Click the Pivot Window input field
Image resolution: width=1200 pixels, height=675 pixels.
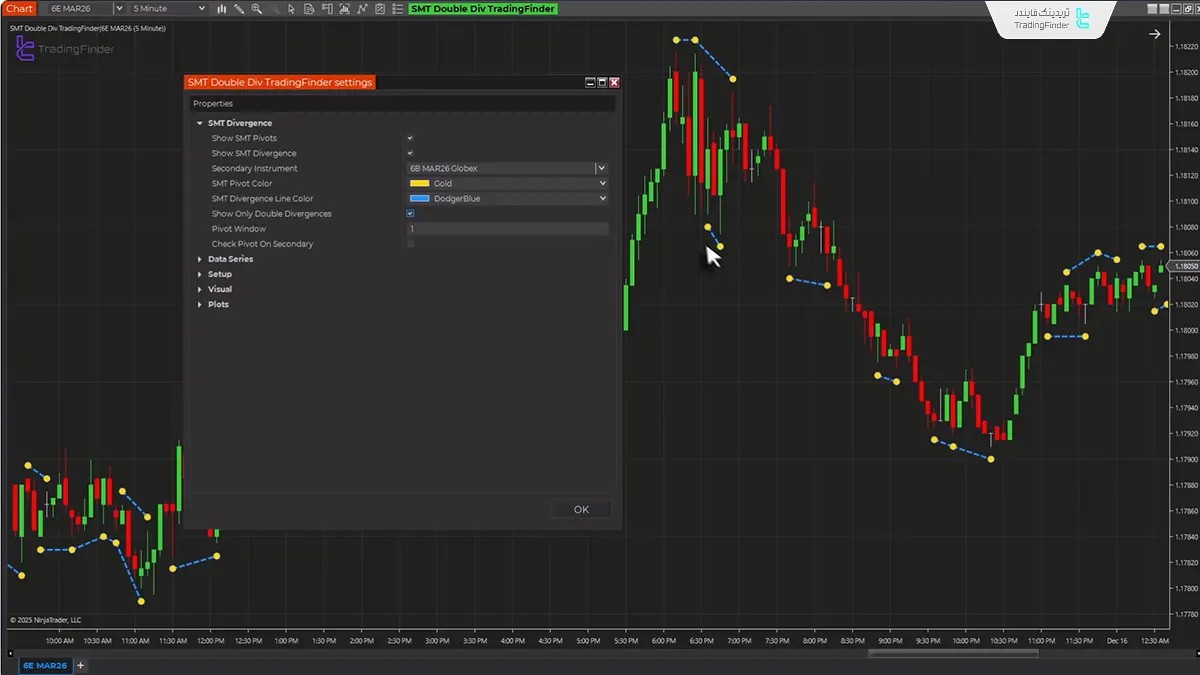507,229
